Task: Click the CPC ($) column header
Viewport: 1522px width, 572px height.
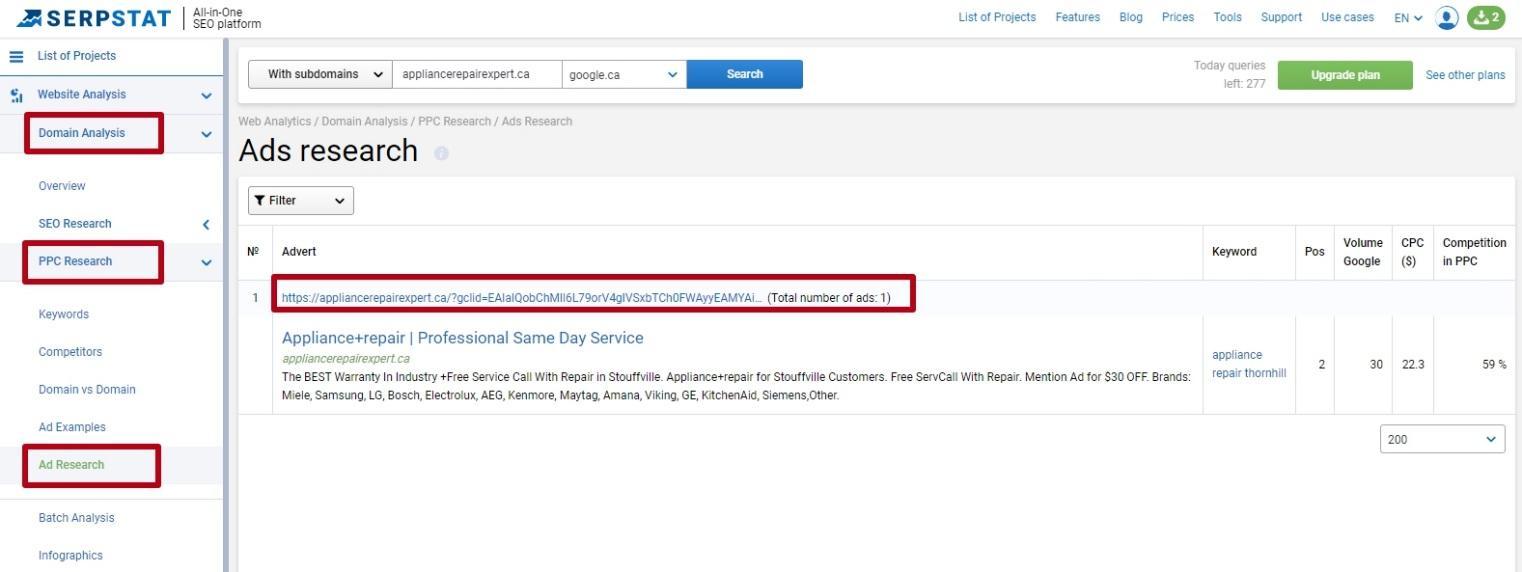Action: tap(1412, 252)
